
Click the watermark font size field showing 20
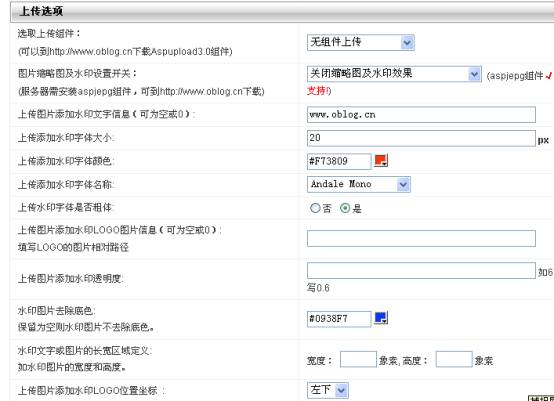tap(421, 138)
